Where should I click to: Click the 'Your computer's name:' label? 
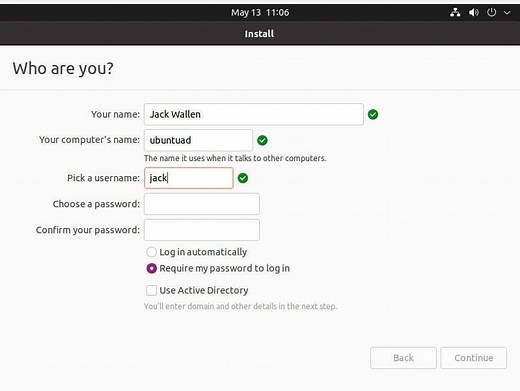(89, 140)
